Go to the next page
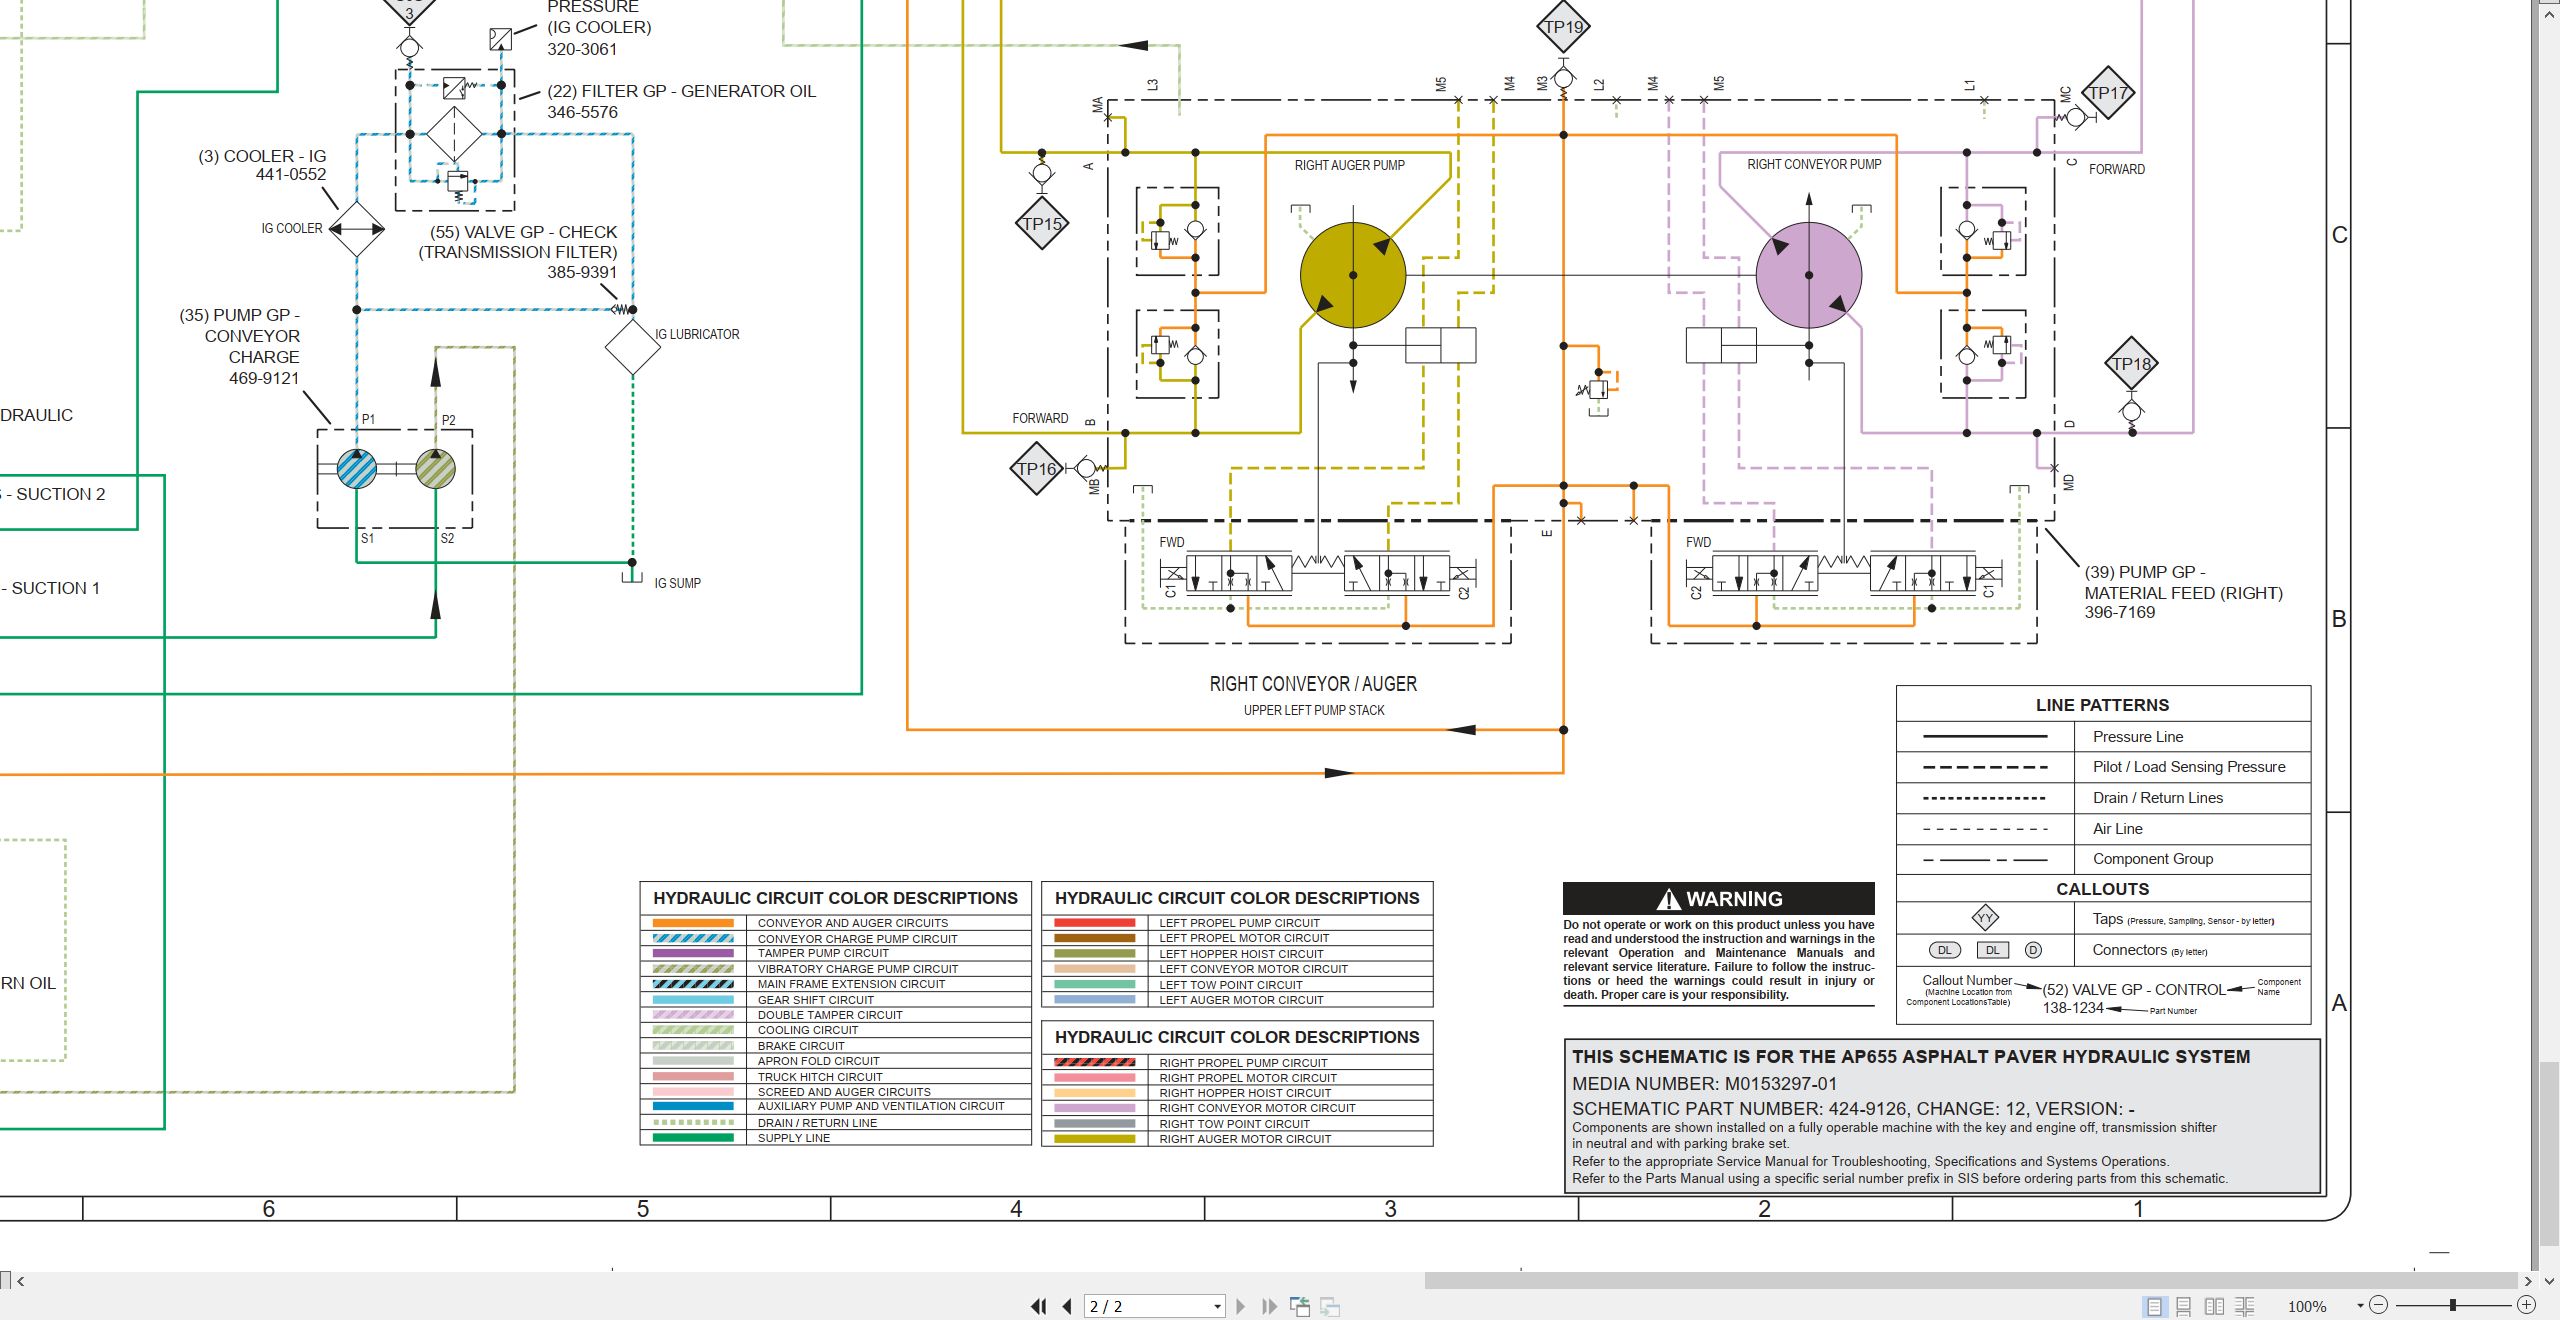 (x=1241, y=1306)
